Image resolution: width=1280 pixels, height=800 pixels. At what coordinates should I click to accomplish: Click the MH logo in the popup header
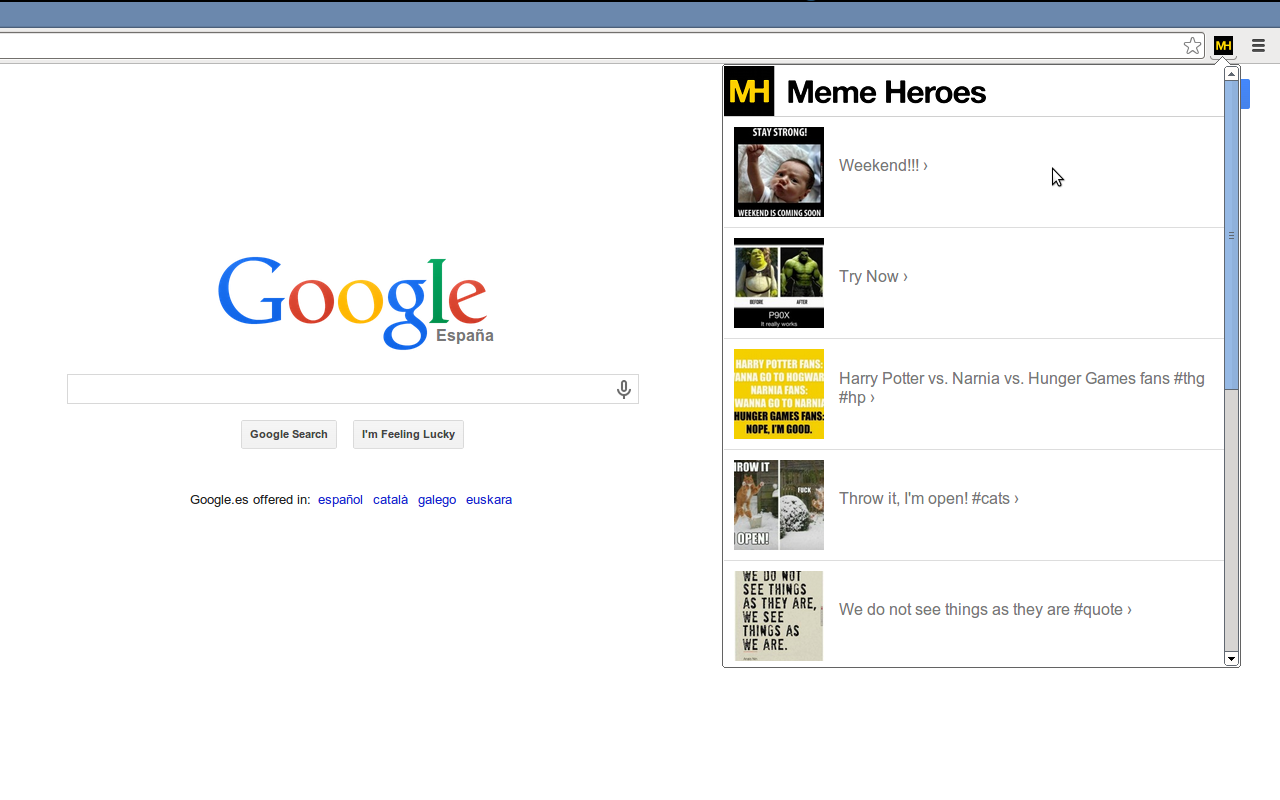tap(749, 91)
